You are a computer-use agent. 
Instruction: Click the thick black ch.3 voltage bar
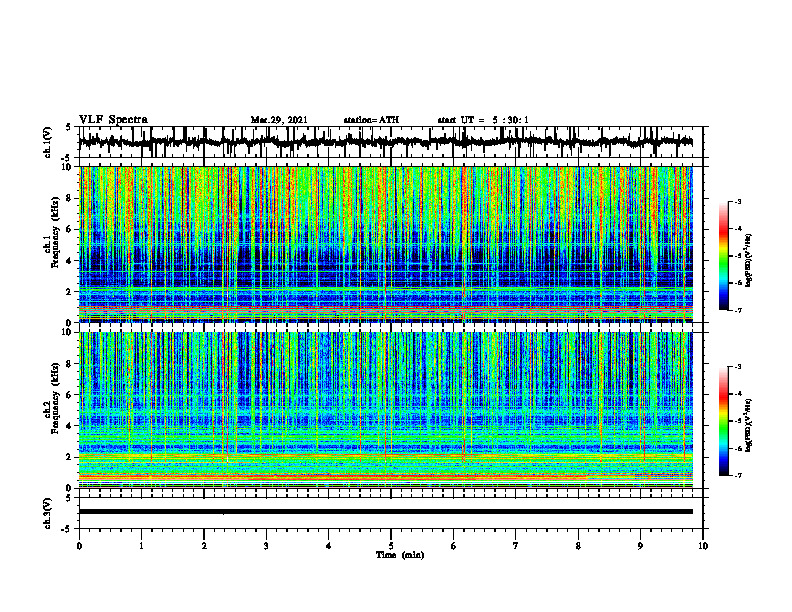click(386, 512)
